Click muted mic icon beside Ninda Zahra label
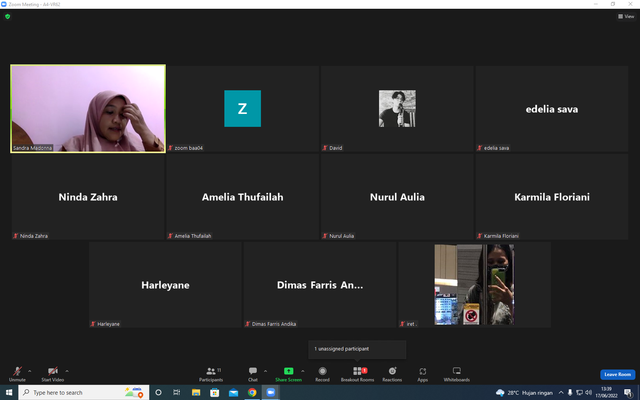Screen dimensions: 640x400 (x=16, y=236)
